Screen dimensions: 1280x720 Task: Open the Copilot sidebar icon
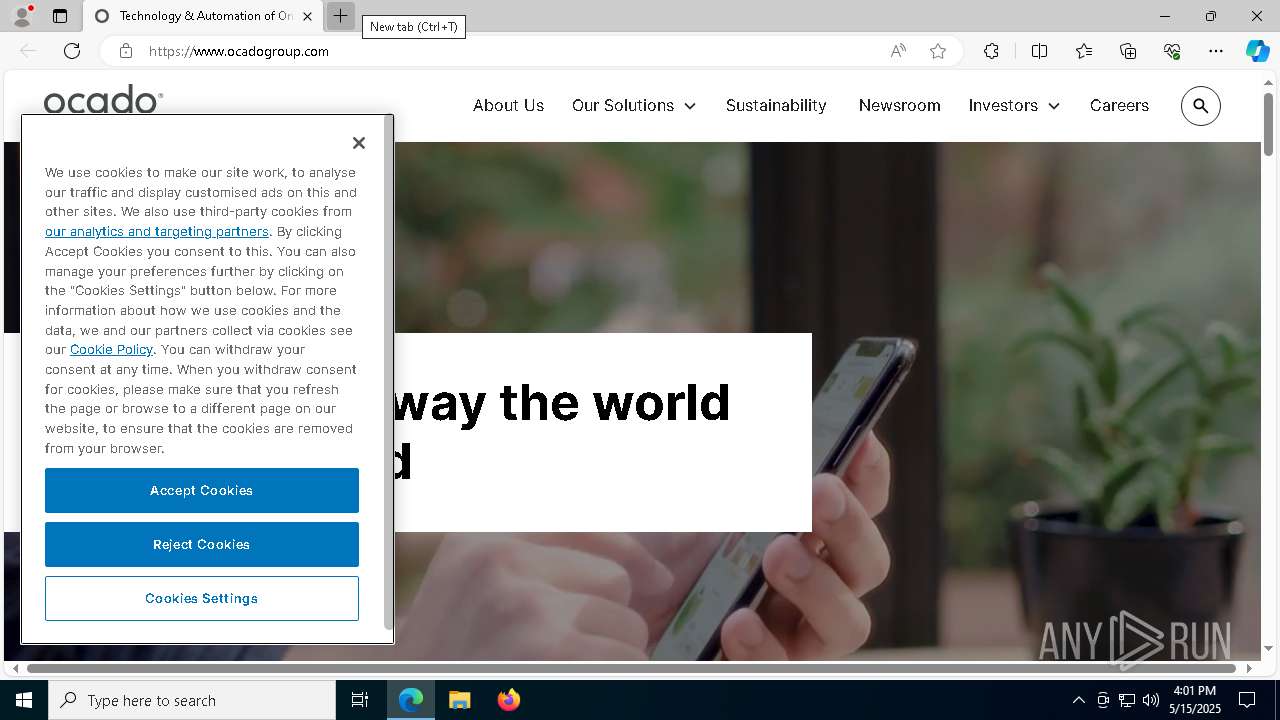(x=1257, y=51)
